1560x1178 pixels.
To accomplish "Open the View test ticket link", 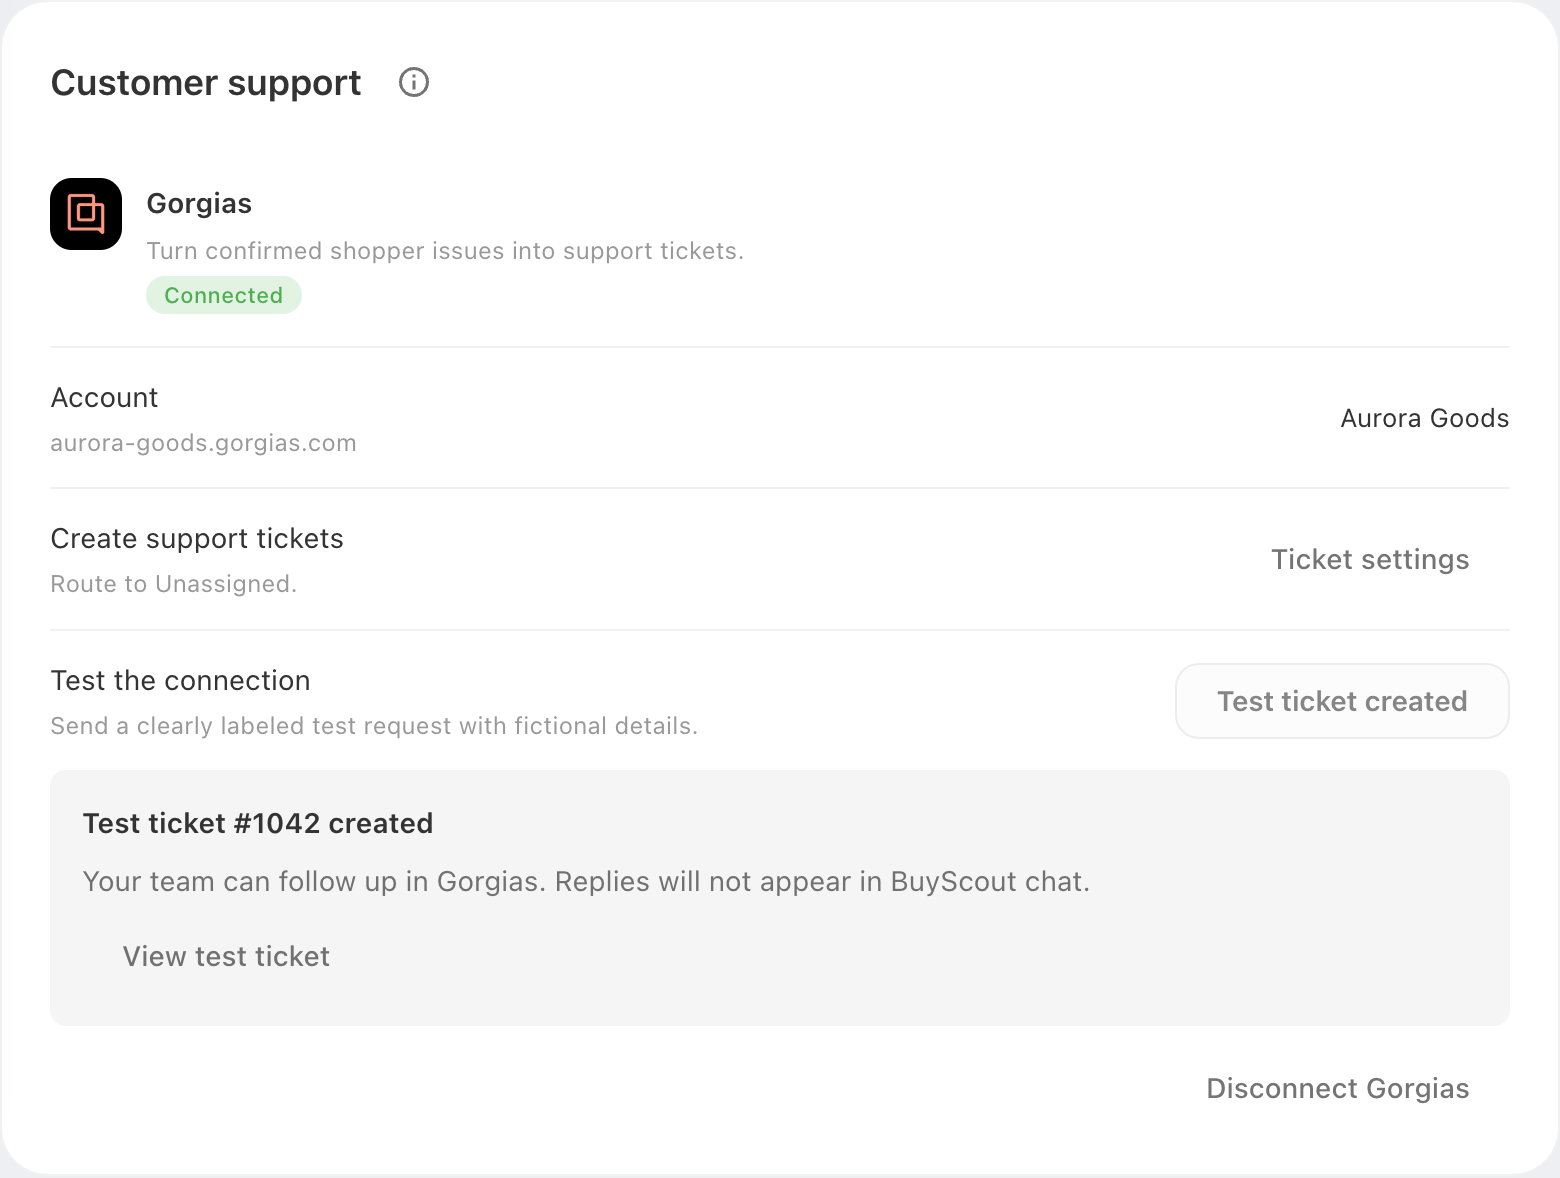I will point(226,957).
